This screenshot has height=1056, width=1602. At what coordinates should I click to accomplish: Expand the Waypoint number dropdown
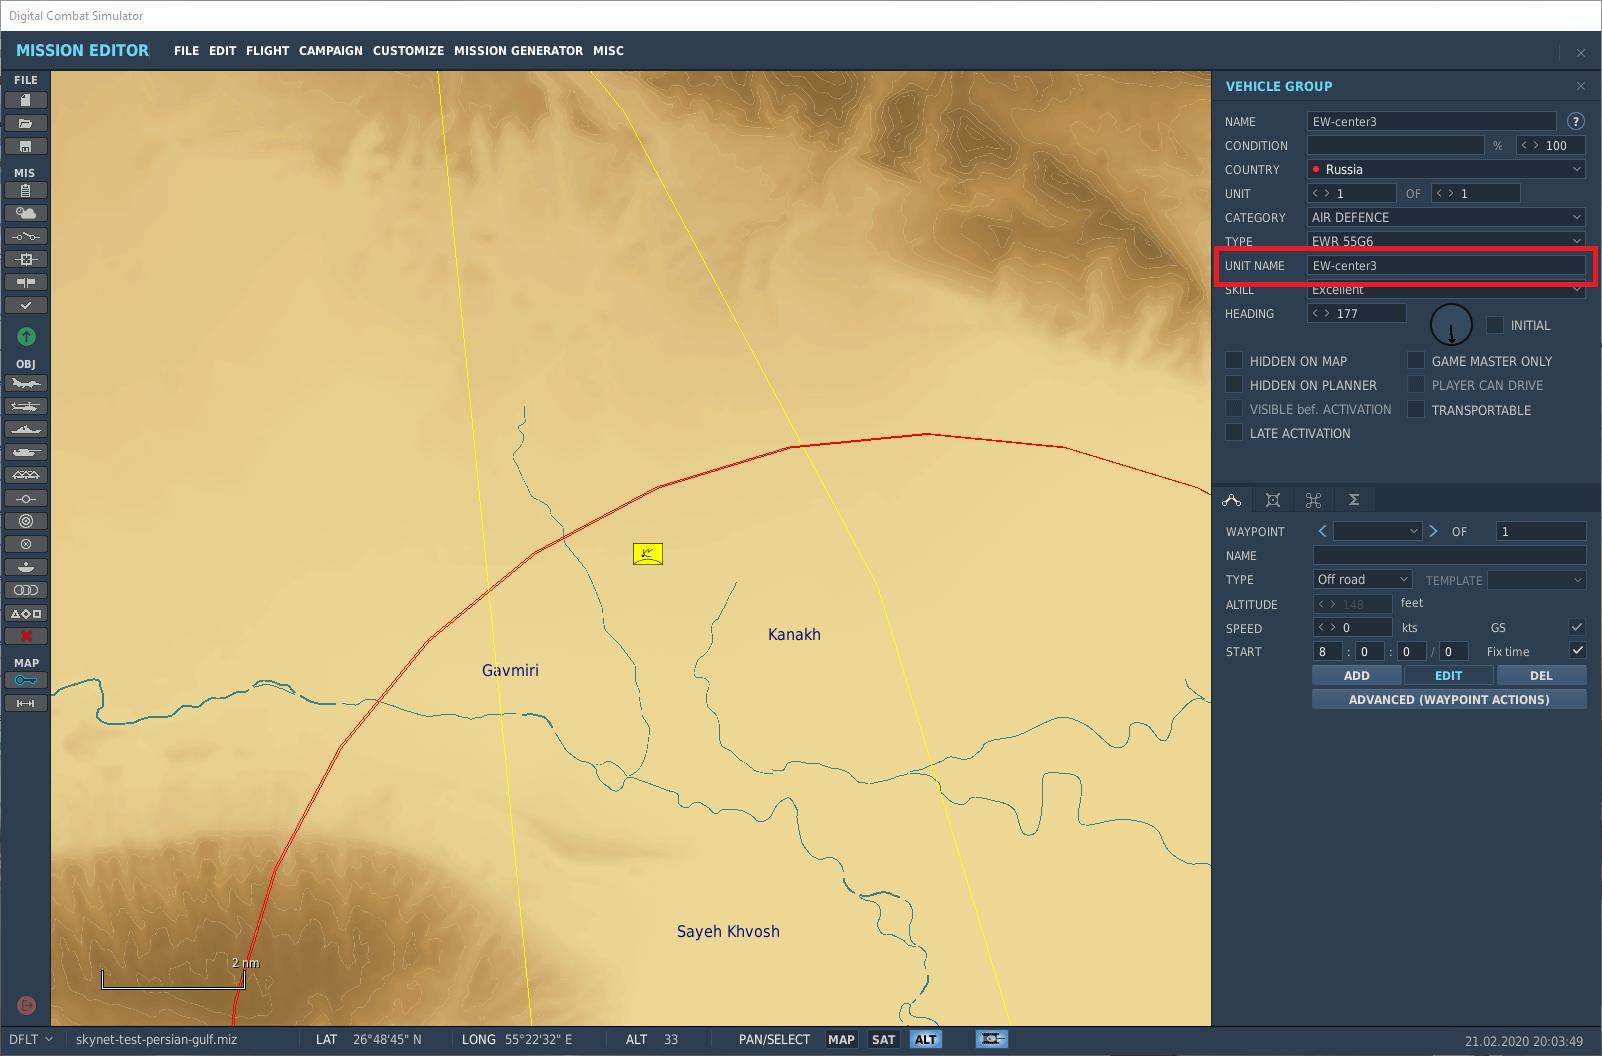coord(1378,531)
